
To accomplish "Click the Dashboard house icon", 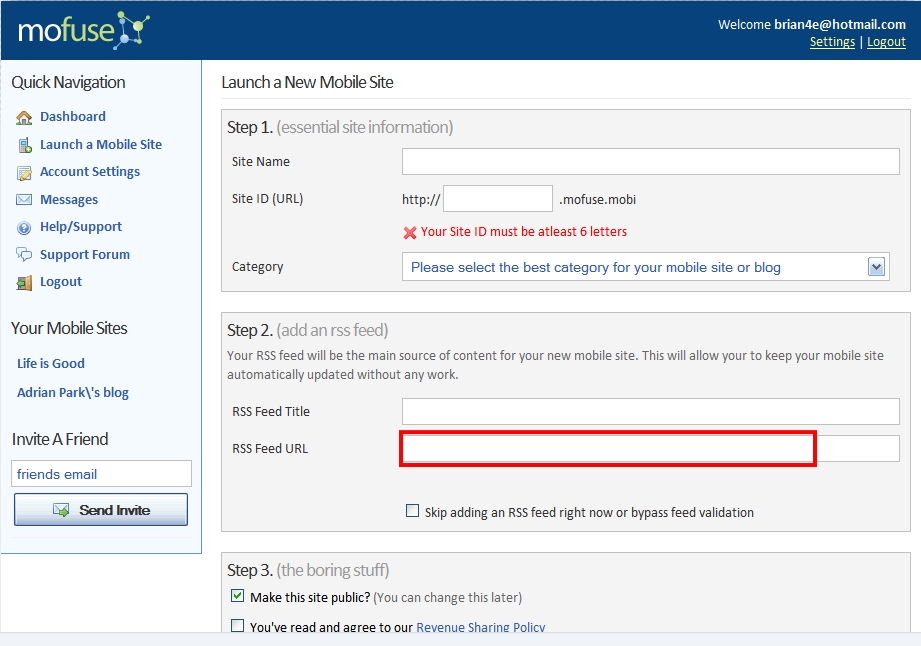I will pos(24,117).
